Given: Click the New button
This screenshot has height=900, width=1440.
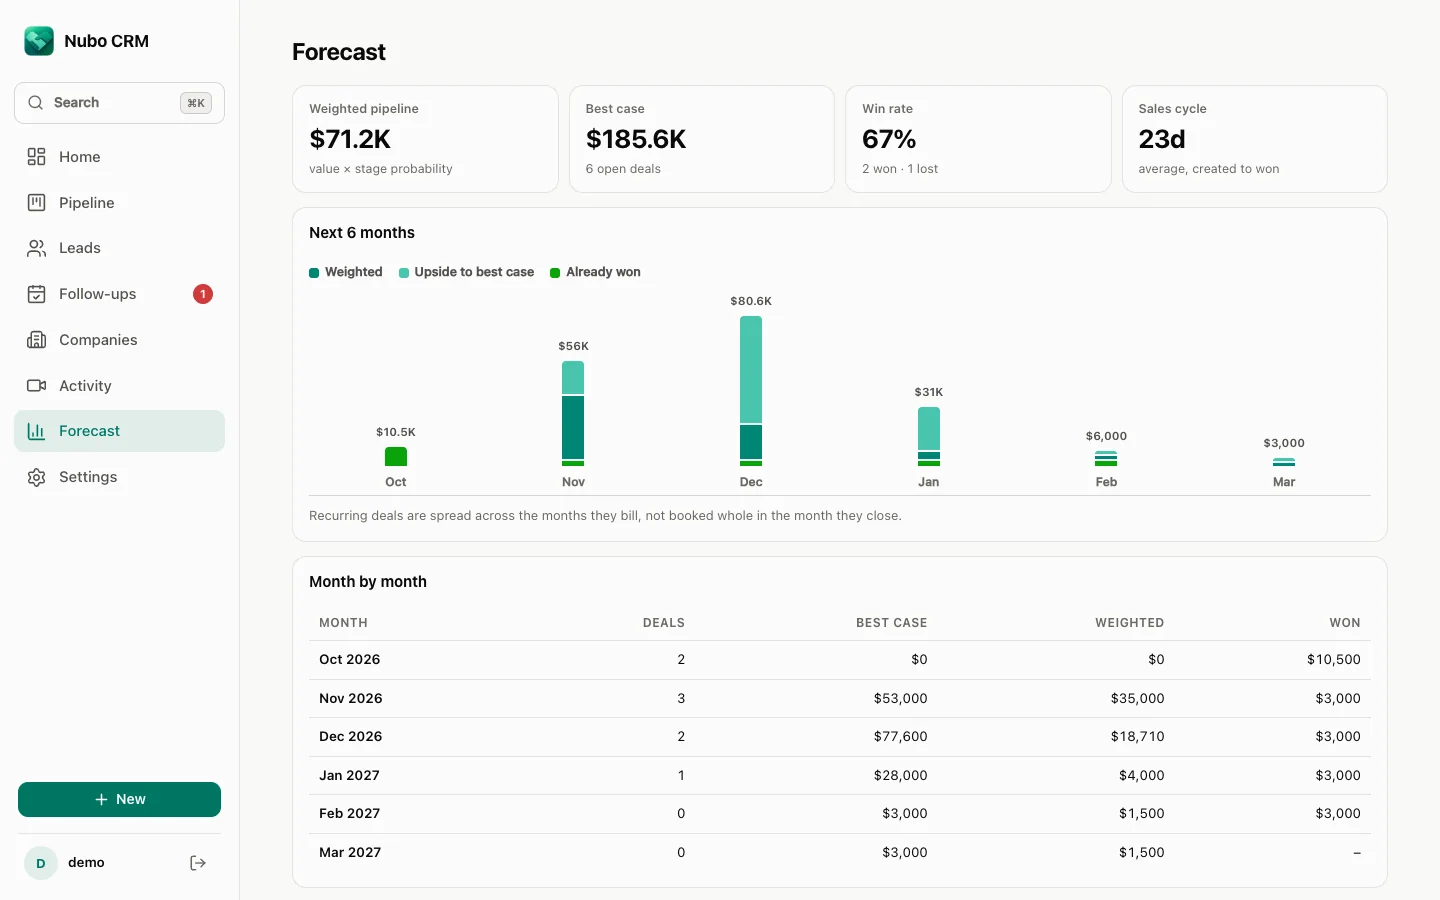Looking at the screenshot, I should [119, 800].
